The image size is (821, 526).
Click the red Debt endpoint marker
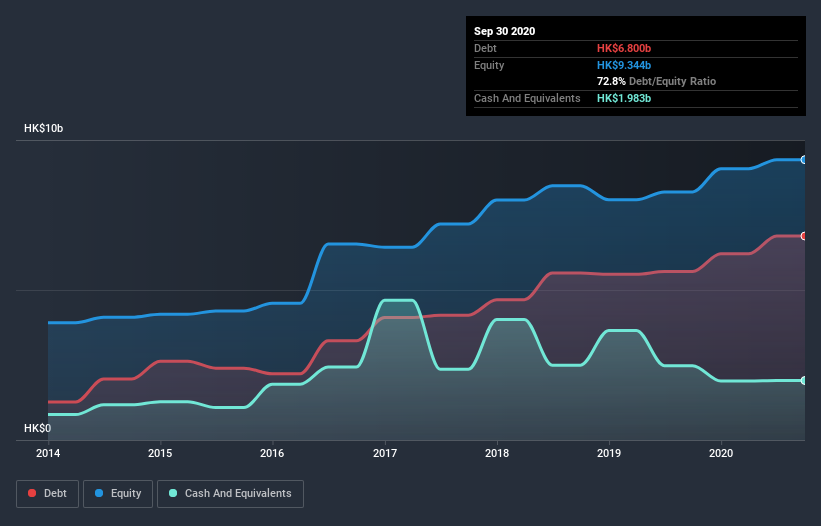[x=804, y=236]
